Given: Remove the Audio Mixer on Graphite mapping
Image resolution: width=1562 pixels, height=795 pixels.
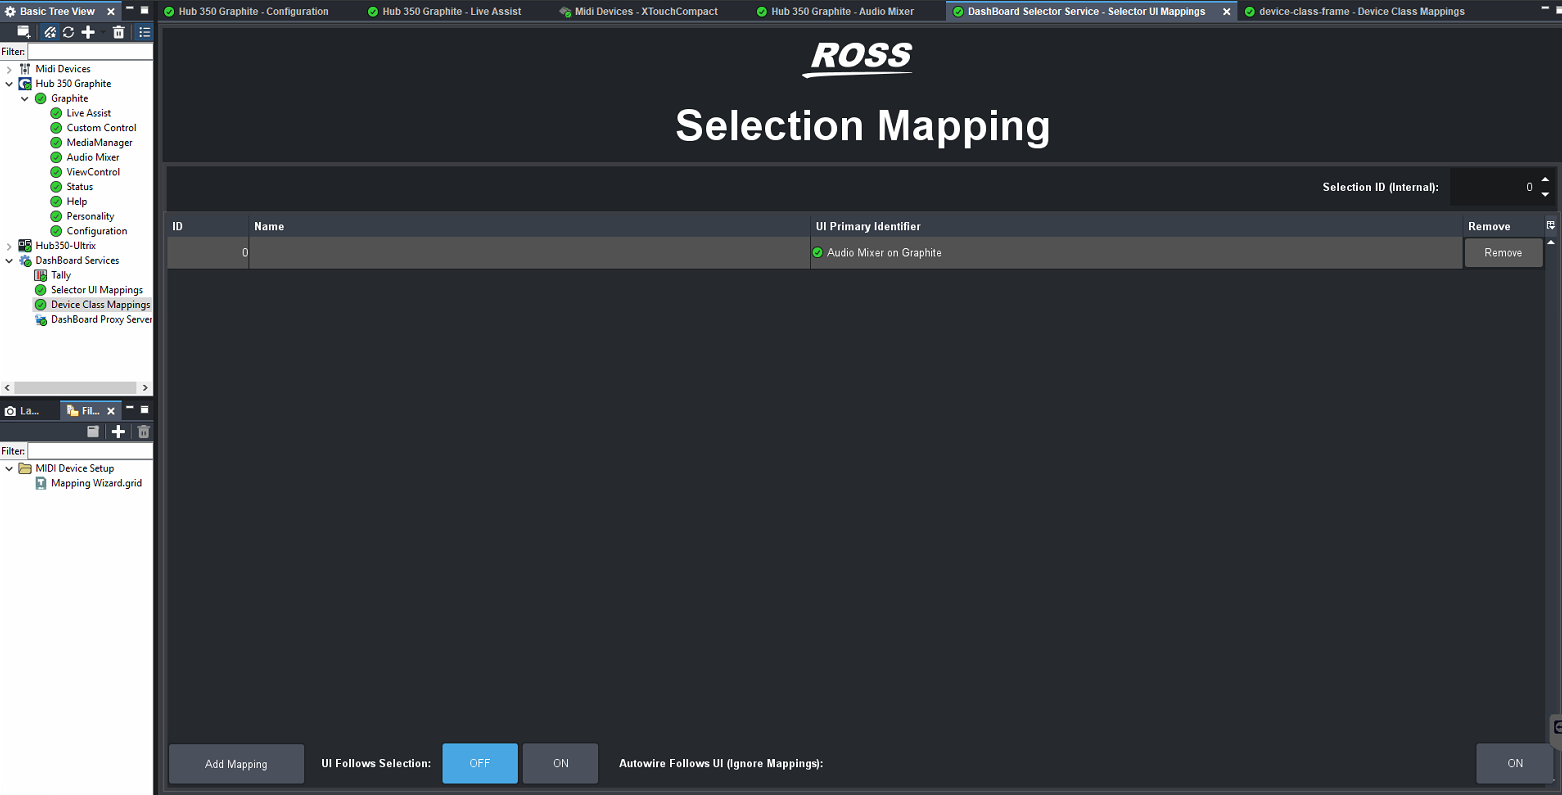Looking at the screenshot, I should [x=1503, y=253].
